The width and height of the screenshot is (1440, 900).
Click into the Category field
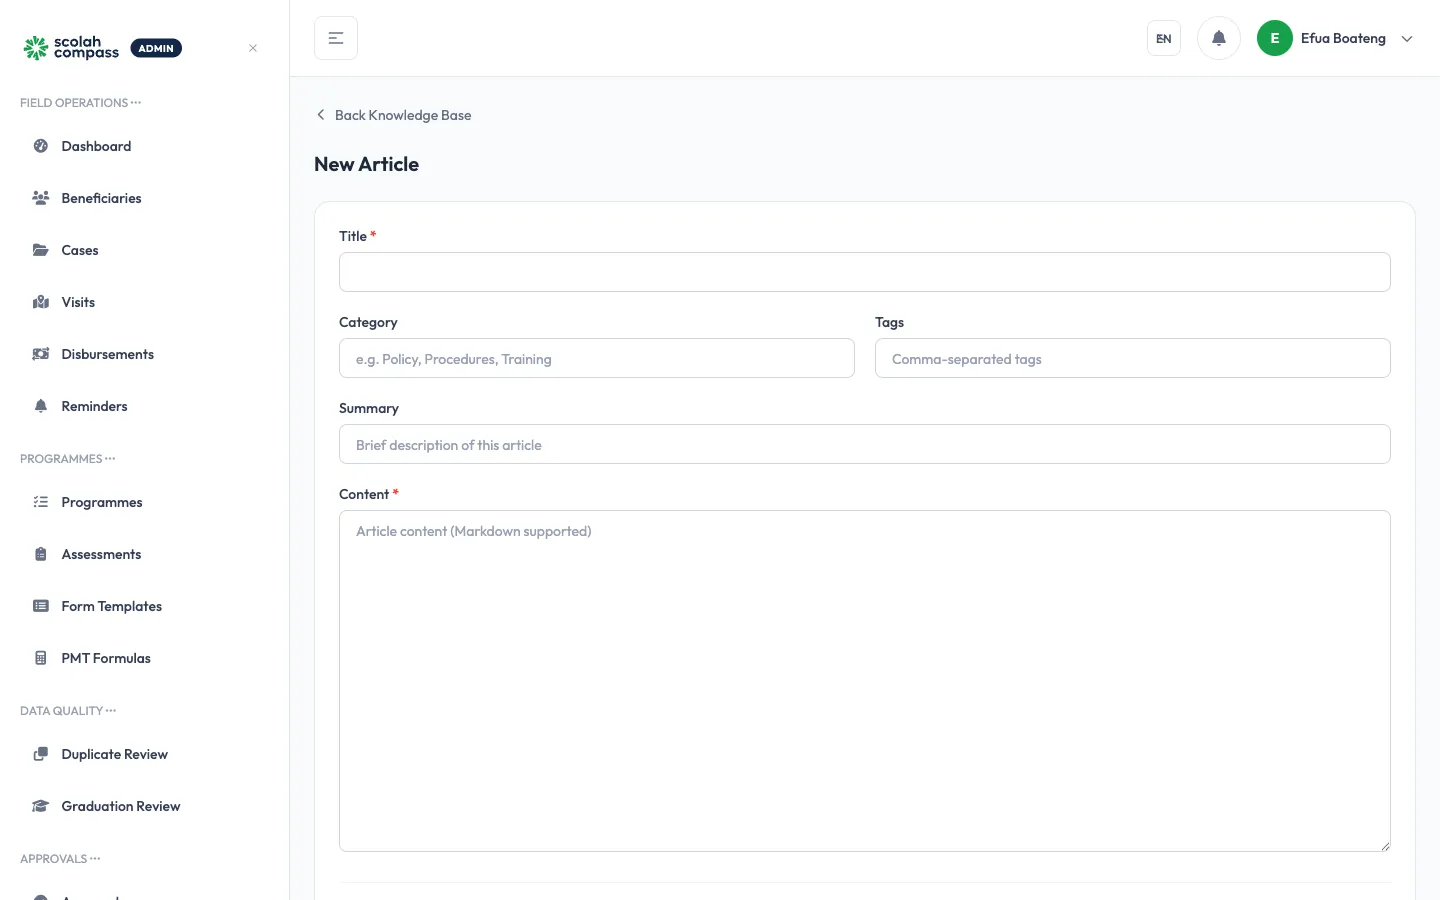tap(596, 358)
